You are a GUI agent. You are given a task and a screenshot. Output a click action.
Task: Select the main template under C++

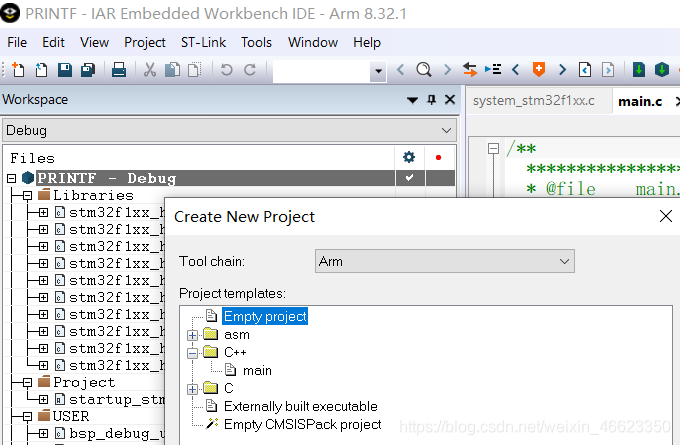(x=257, y=371)
